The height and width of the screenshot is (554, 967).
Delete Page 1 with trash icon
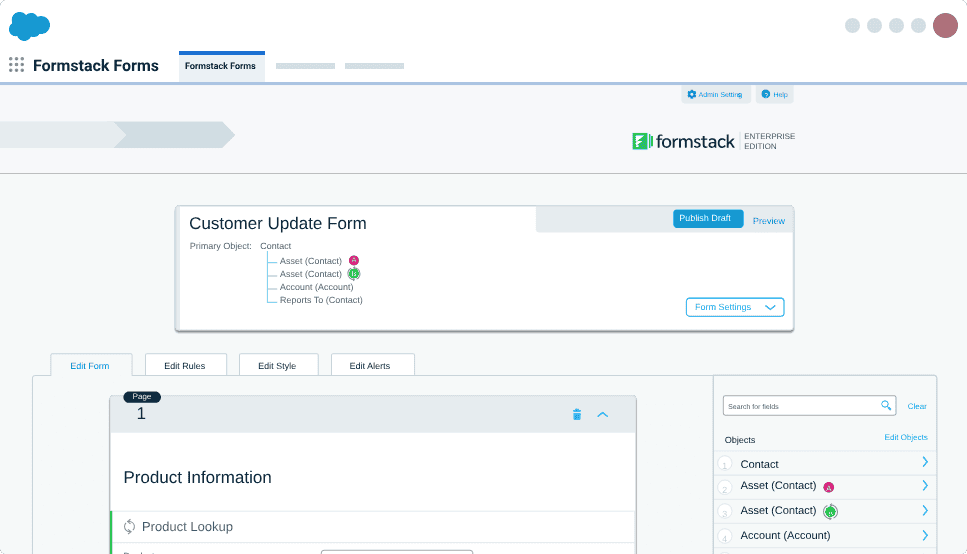(x=577, y=415)
